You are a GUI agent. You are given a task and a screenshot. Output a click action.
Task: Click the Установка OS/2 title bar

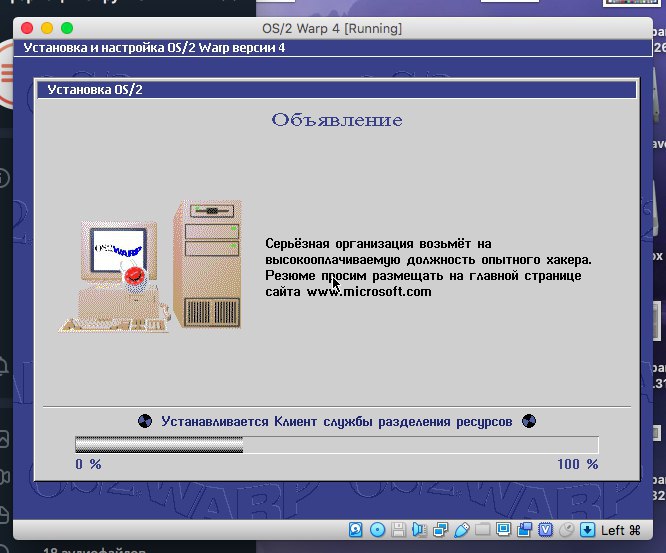tap(337, 90)
